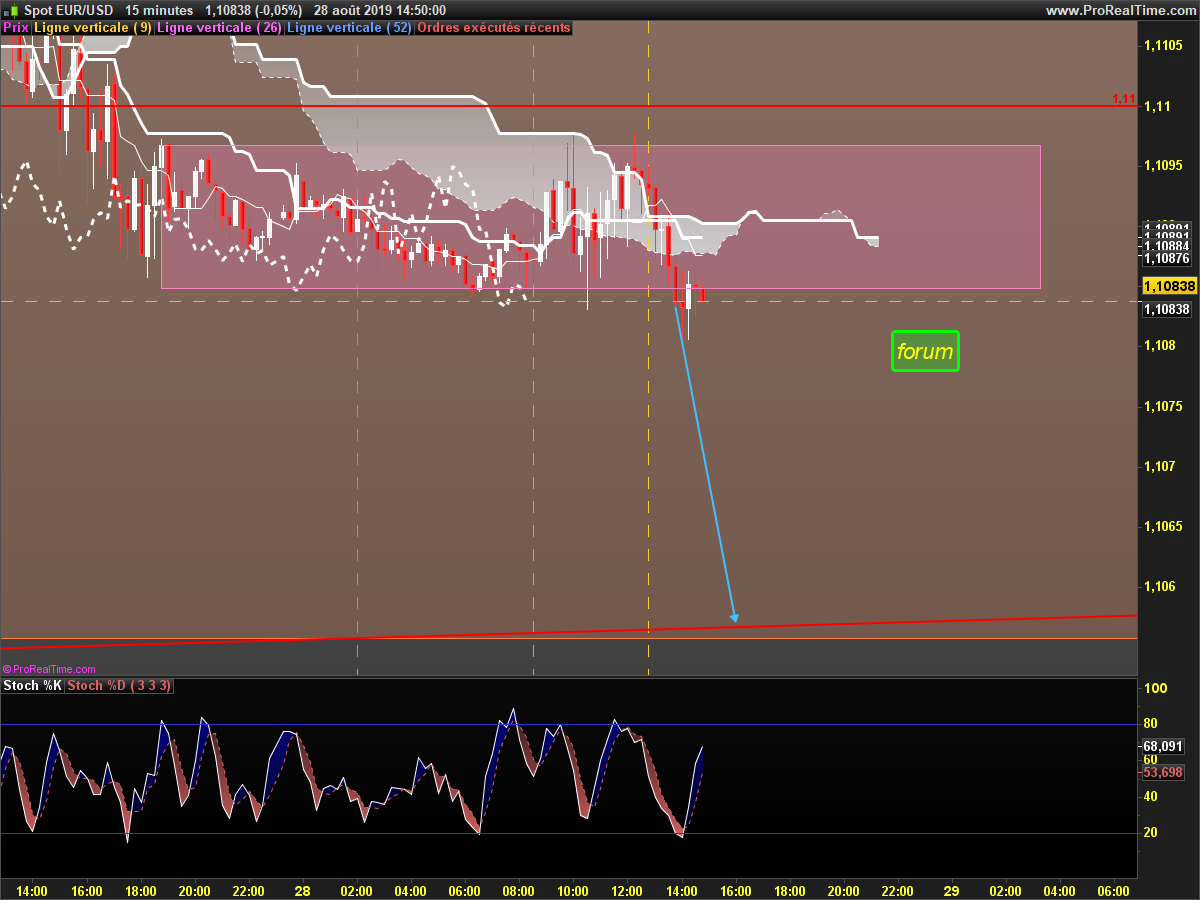Image resolution: width=1200 pixels, height=900 pixels.
Task: Click the Stoch %D (3 3 3) label
Action: [120, 685]
